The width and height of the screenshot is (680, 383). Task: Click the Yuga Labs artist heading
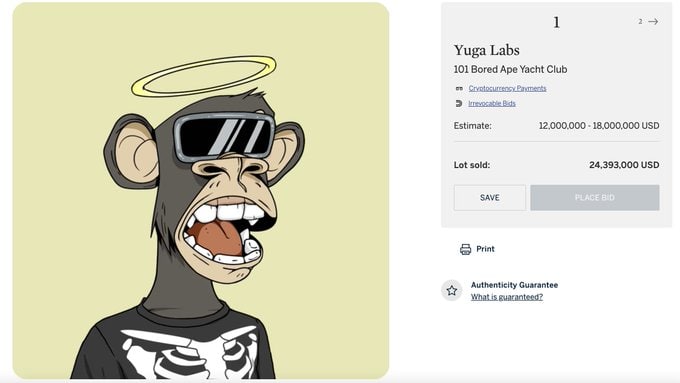(x=487, y=50)
